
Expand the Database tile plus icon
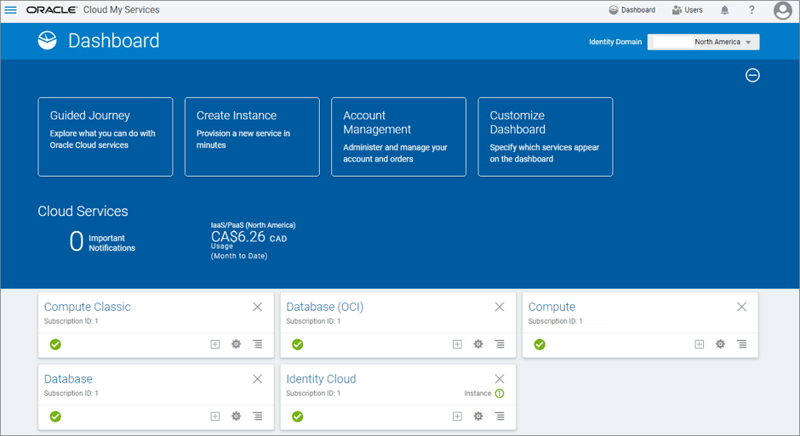(x=215, y=416)
